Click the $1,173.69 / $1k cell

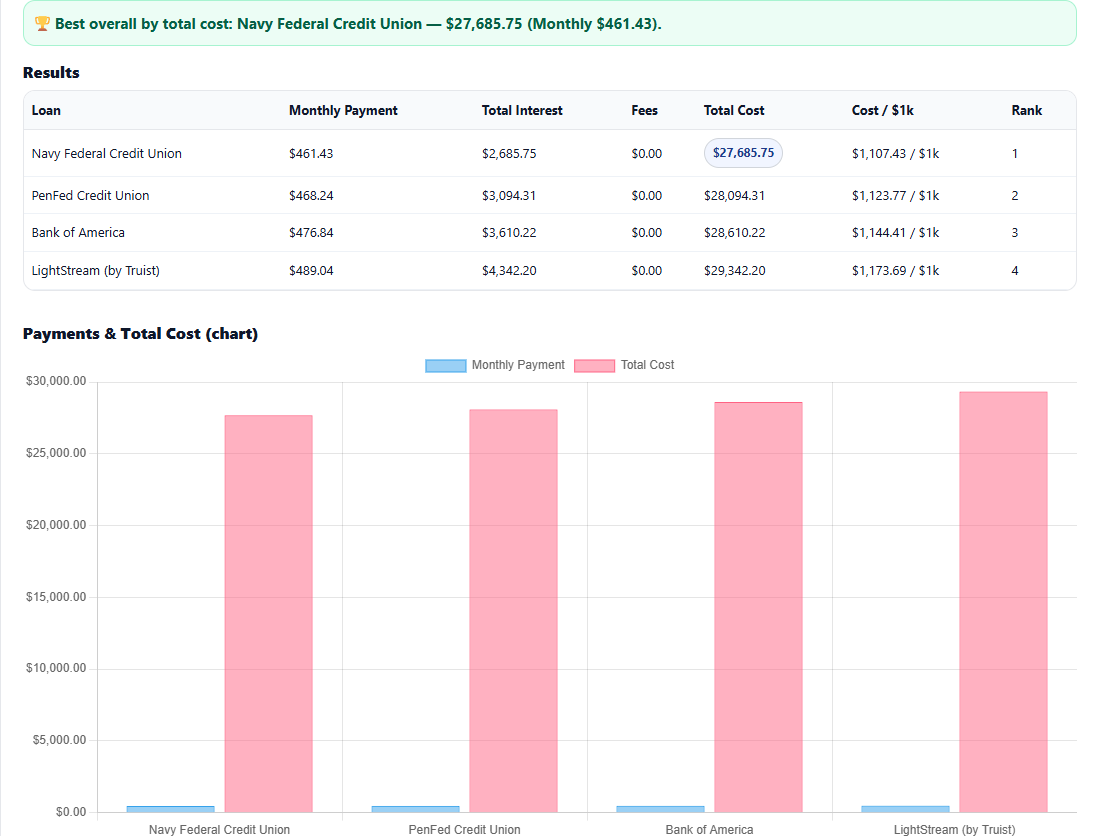[x=896, y=270]
